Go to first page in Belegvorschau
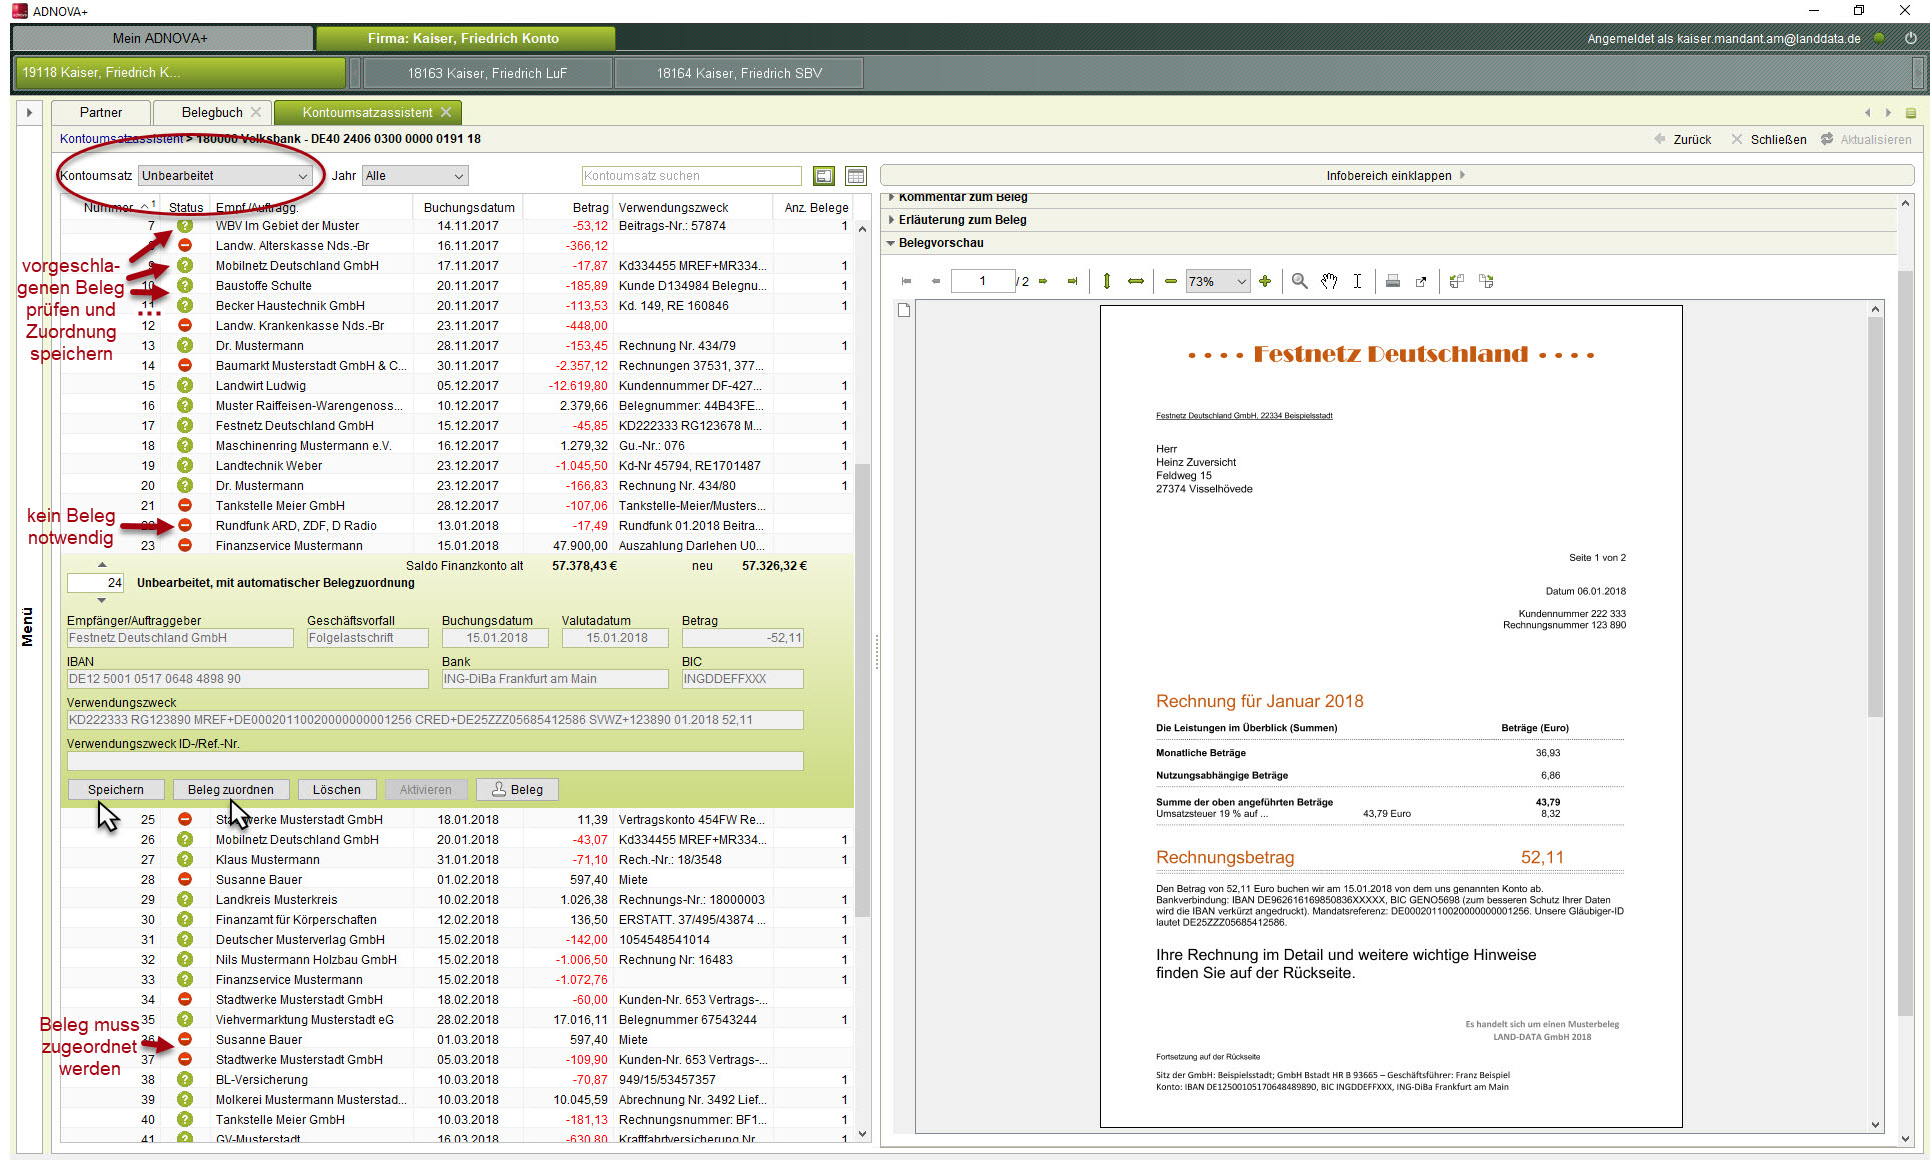 [906, 281]
